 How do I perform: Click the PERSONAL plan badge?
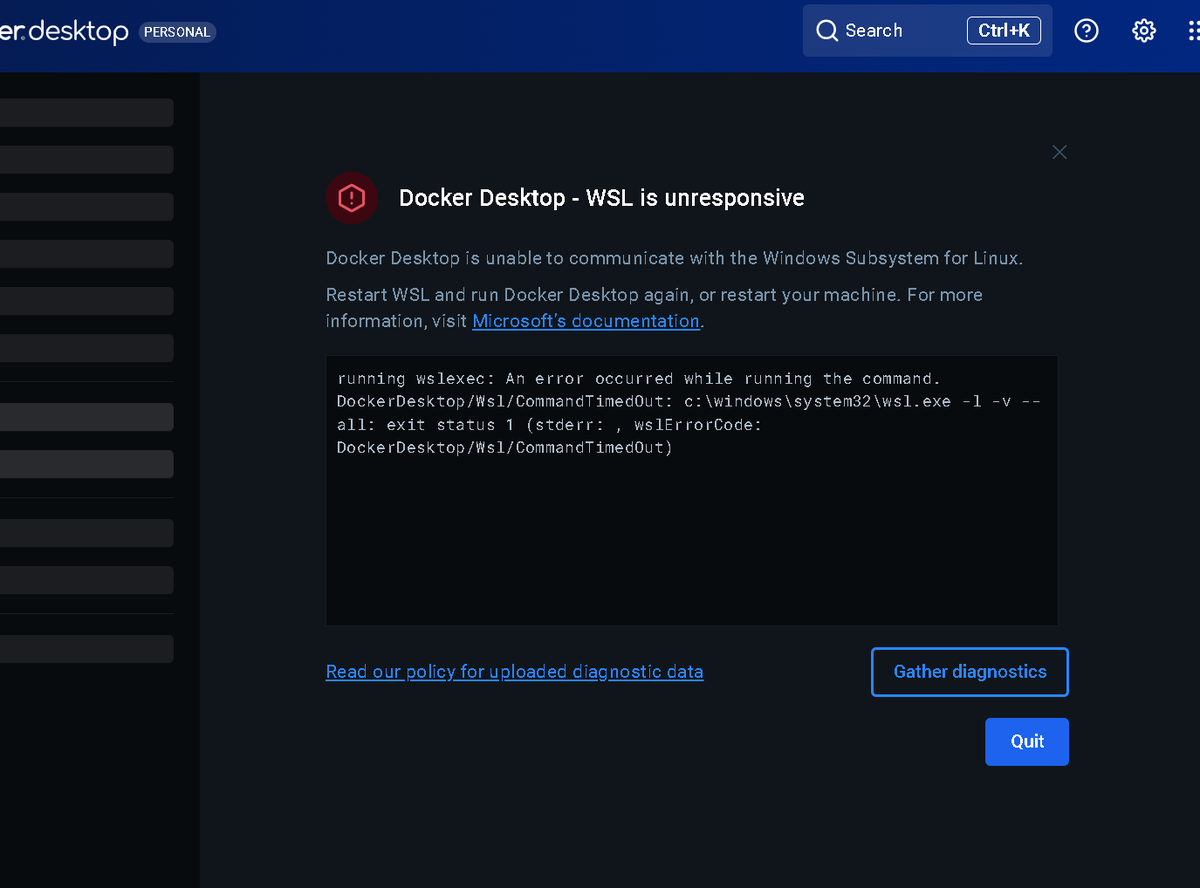pos(177,32)
